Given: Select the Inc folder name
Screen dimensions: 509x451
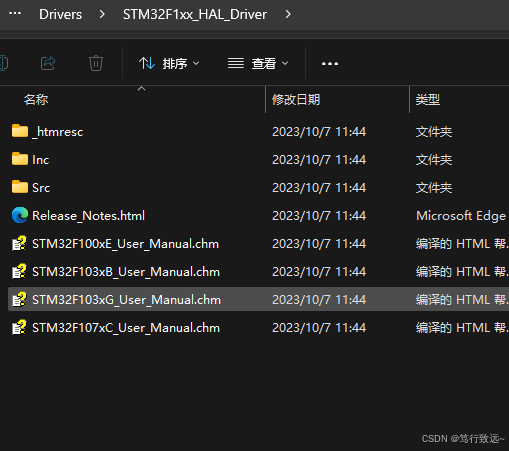Looking at the screenshot, I should [x=41, y=160].
